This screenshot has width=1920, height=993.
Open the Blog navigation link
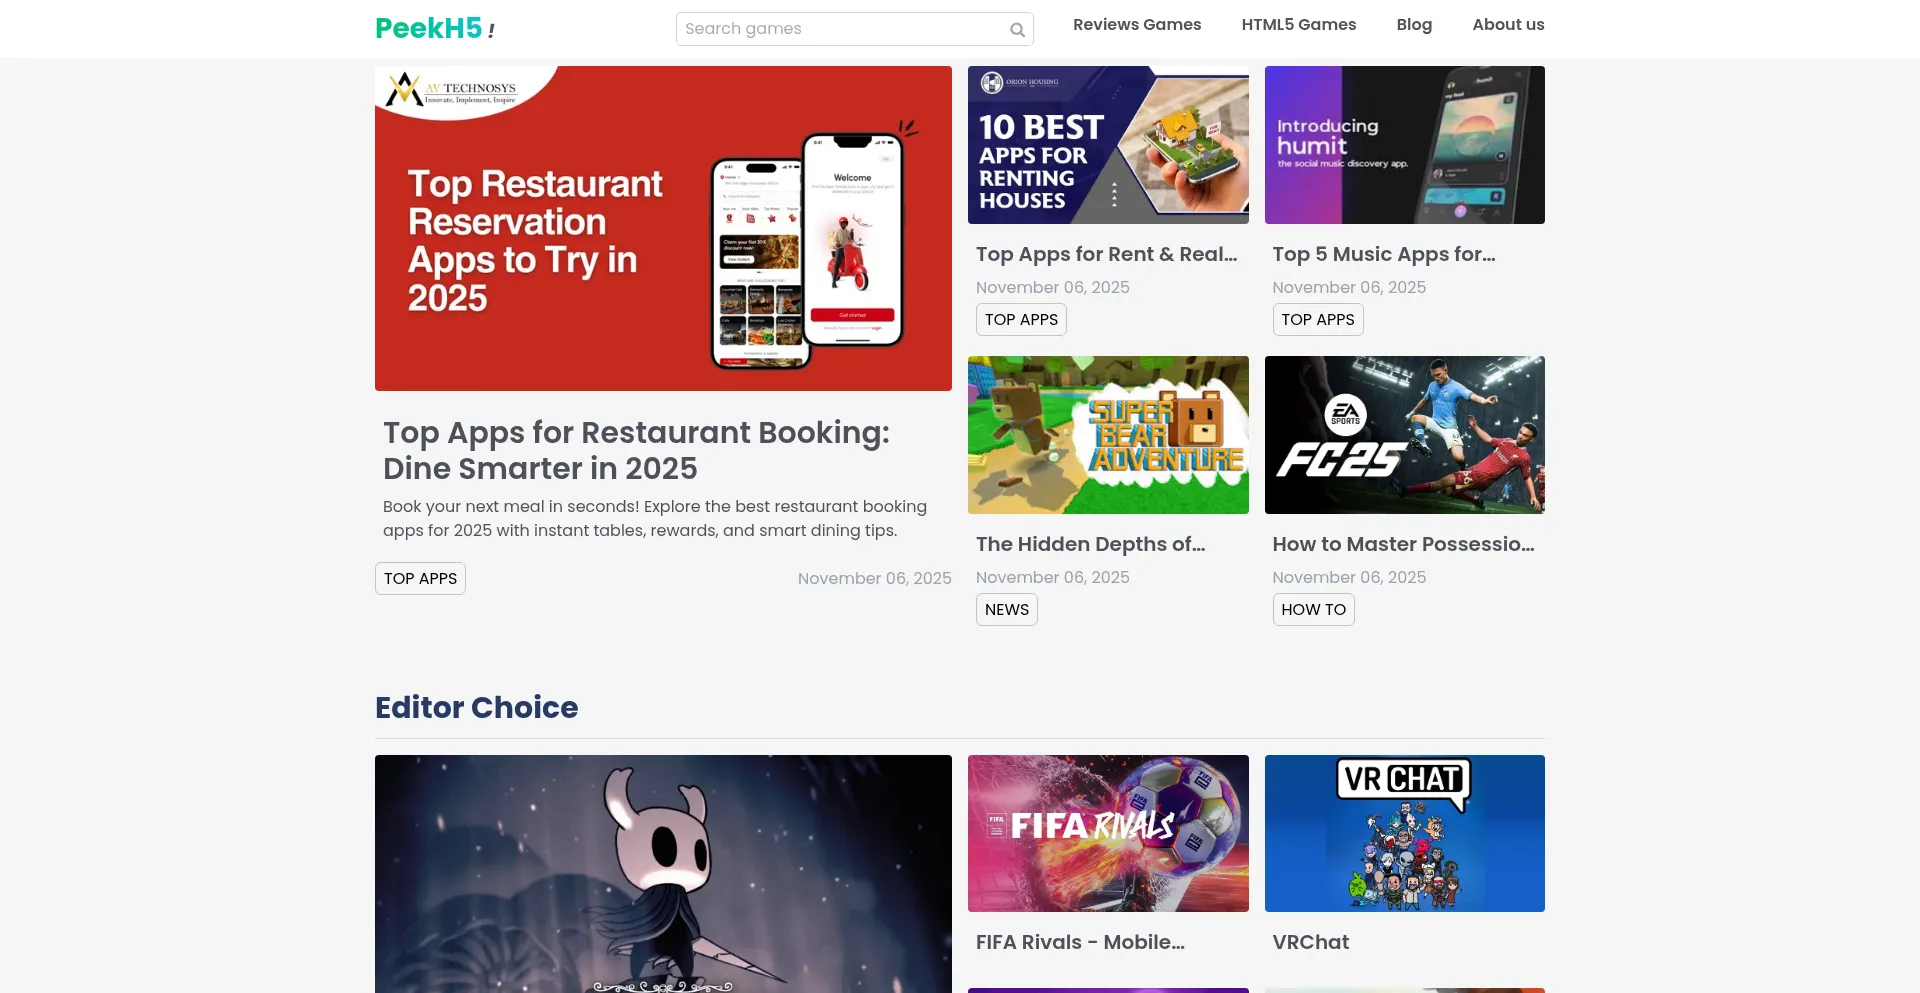click(x=1414, y=25)
